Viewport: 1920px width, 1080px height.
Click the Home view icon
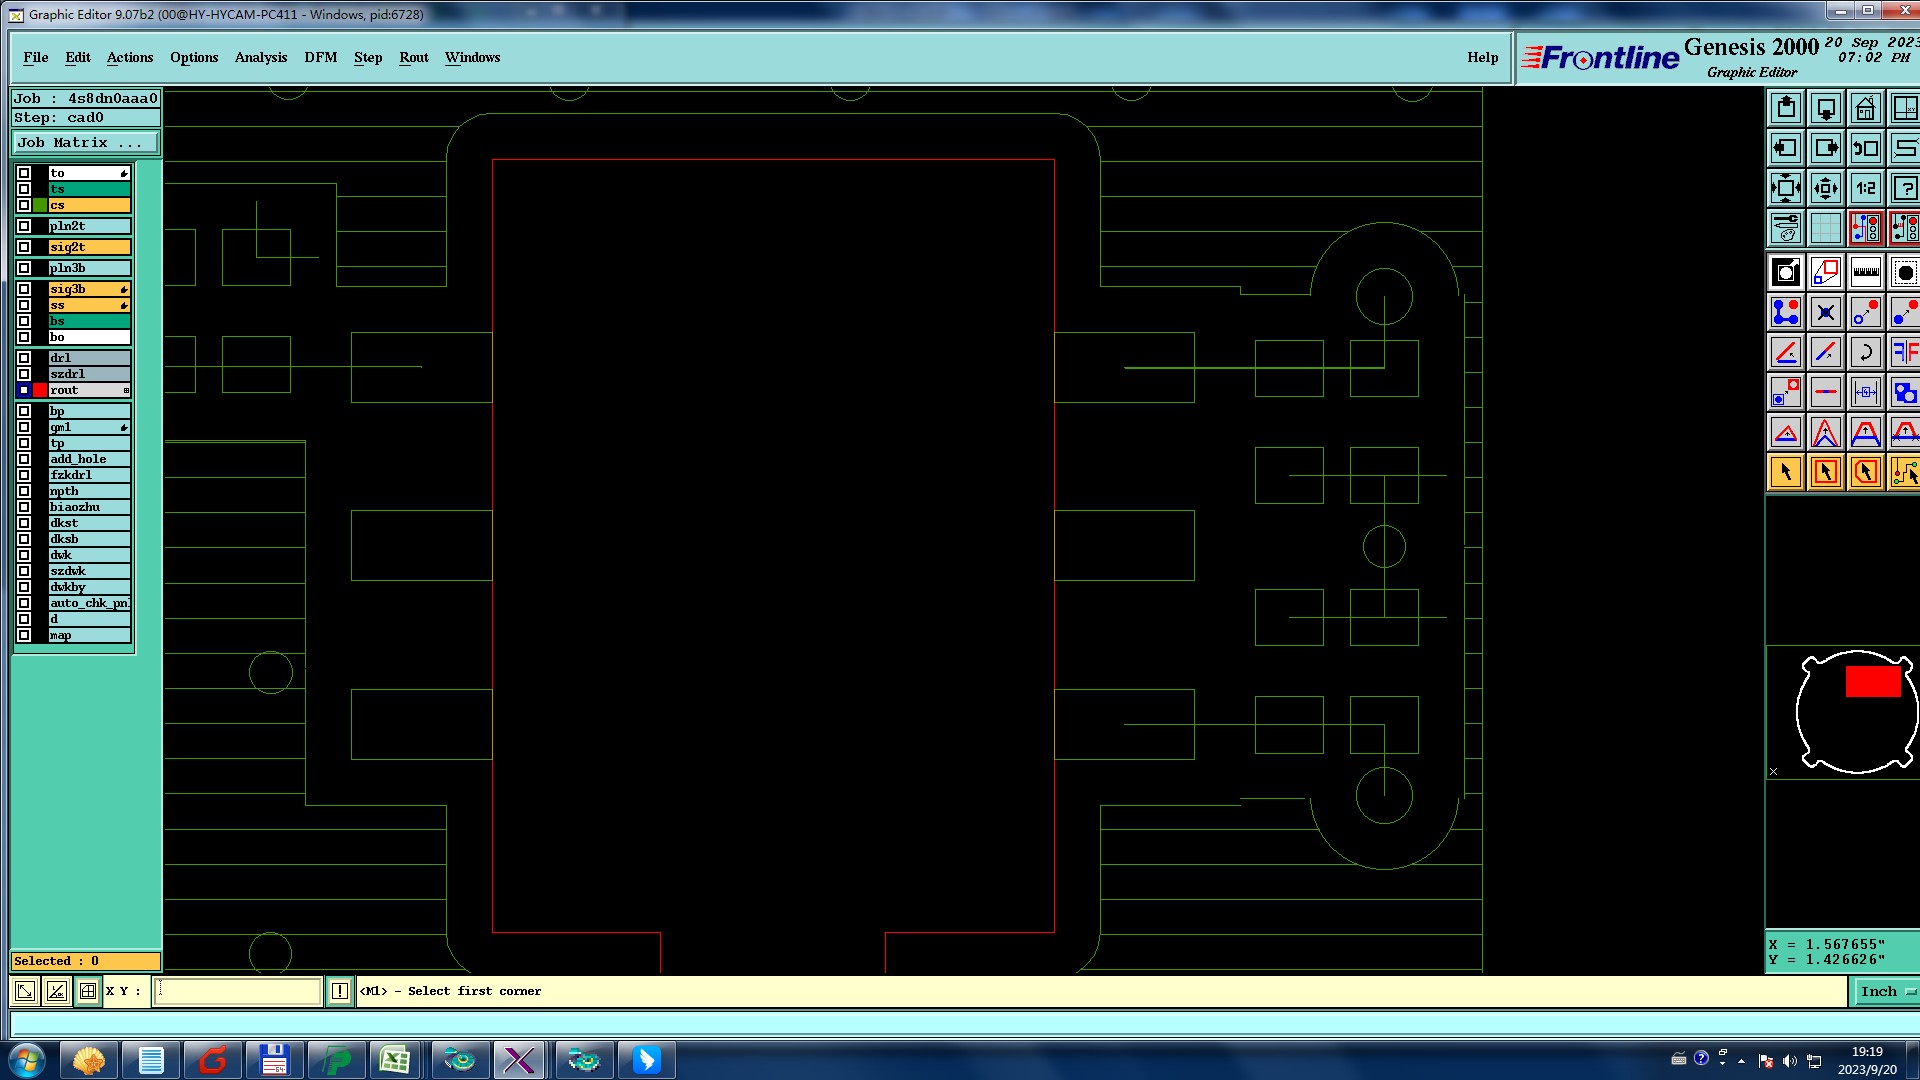(x=1865, y=108)
